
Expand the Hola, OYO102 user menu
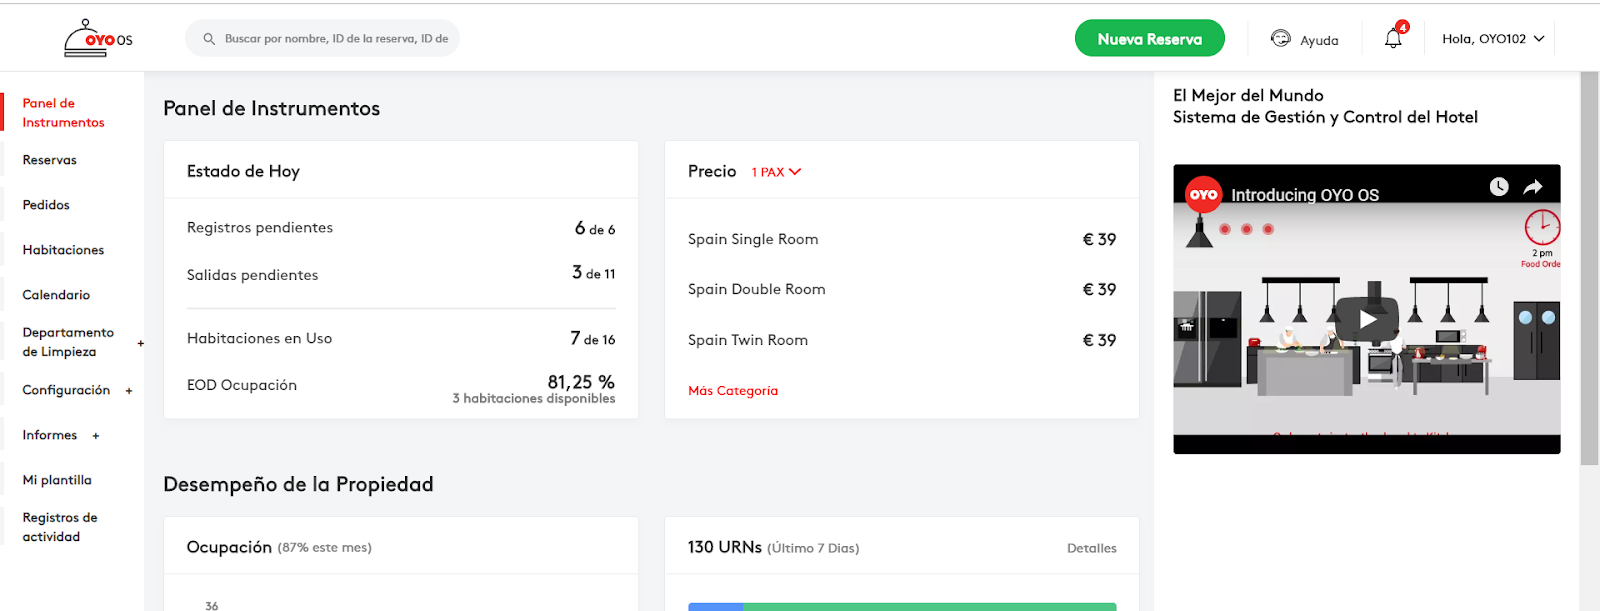coord(1493,39)
